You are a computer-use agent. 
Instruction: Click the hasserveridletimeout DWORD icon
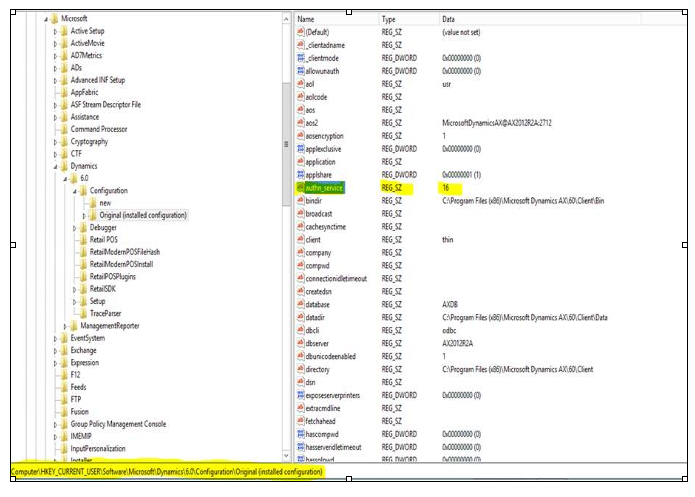pyautogui.click(x=301, y=447)
